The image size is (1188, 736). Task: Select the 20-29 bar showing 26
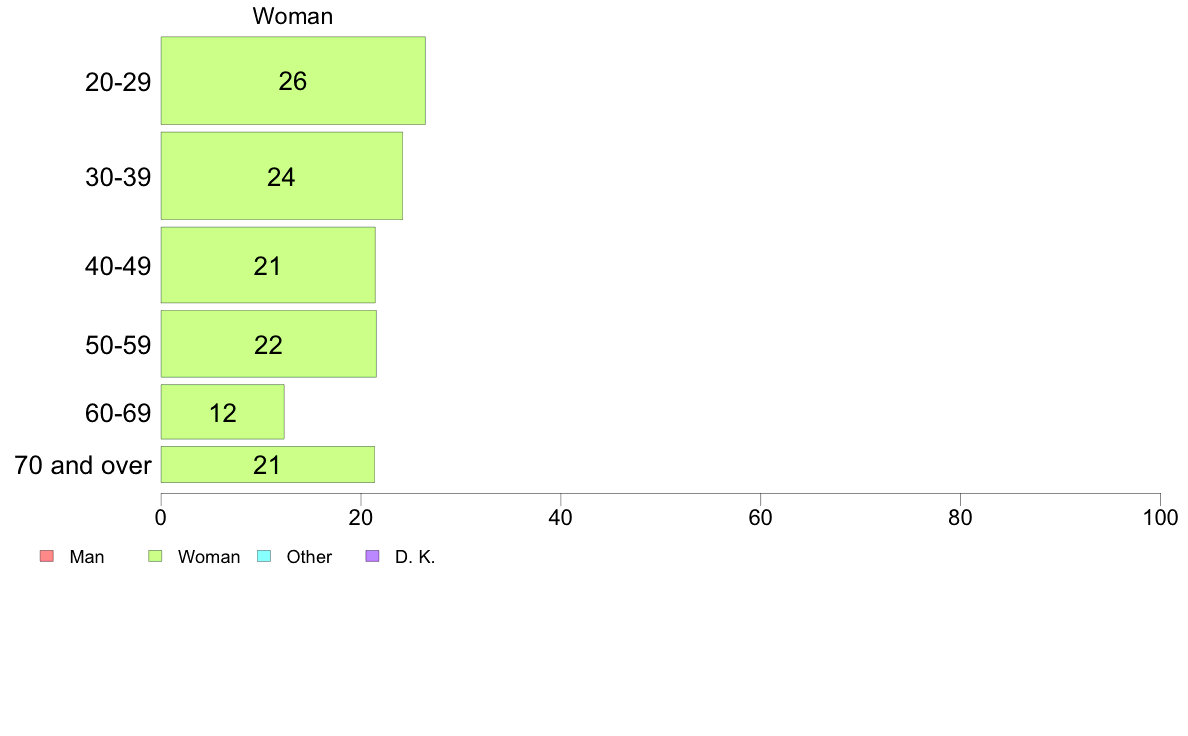[293, 81]
